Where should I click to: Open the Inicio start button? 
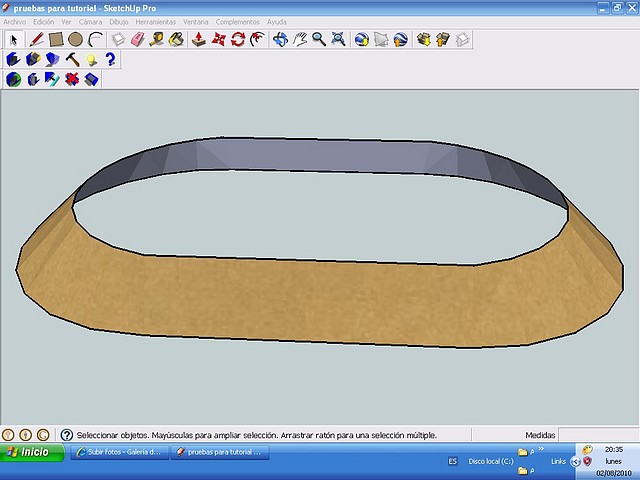click(x=32, y=452)
